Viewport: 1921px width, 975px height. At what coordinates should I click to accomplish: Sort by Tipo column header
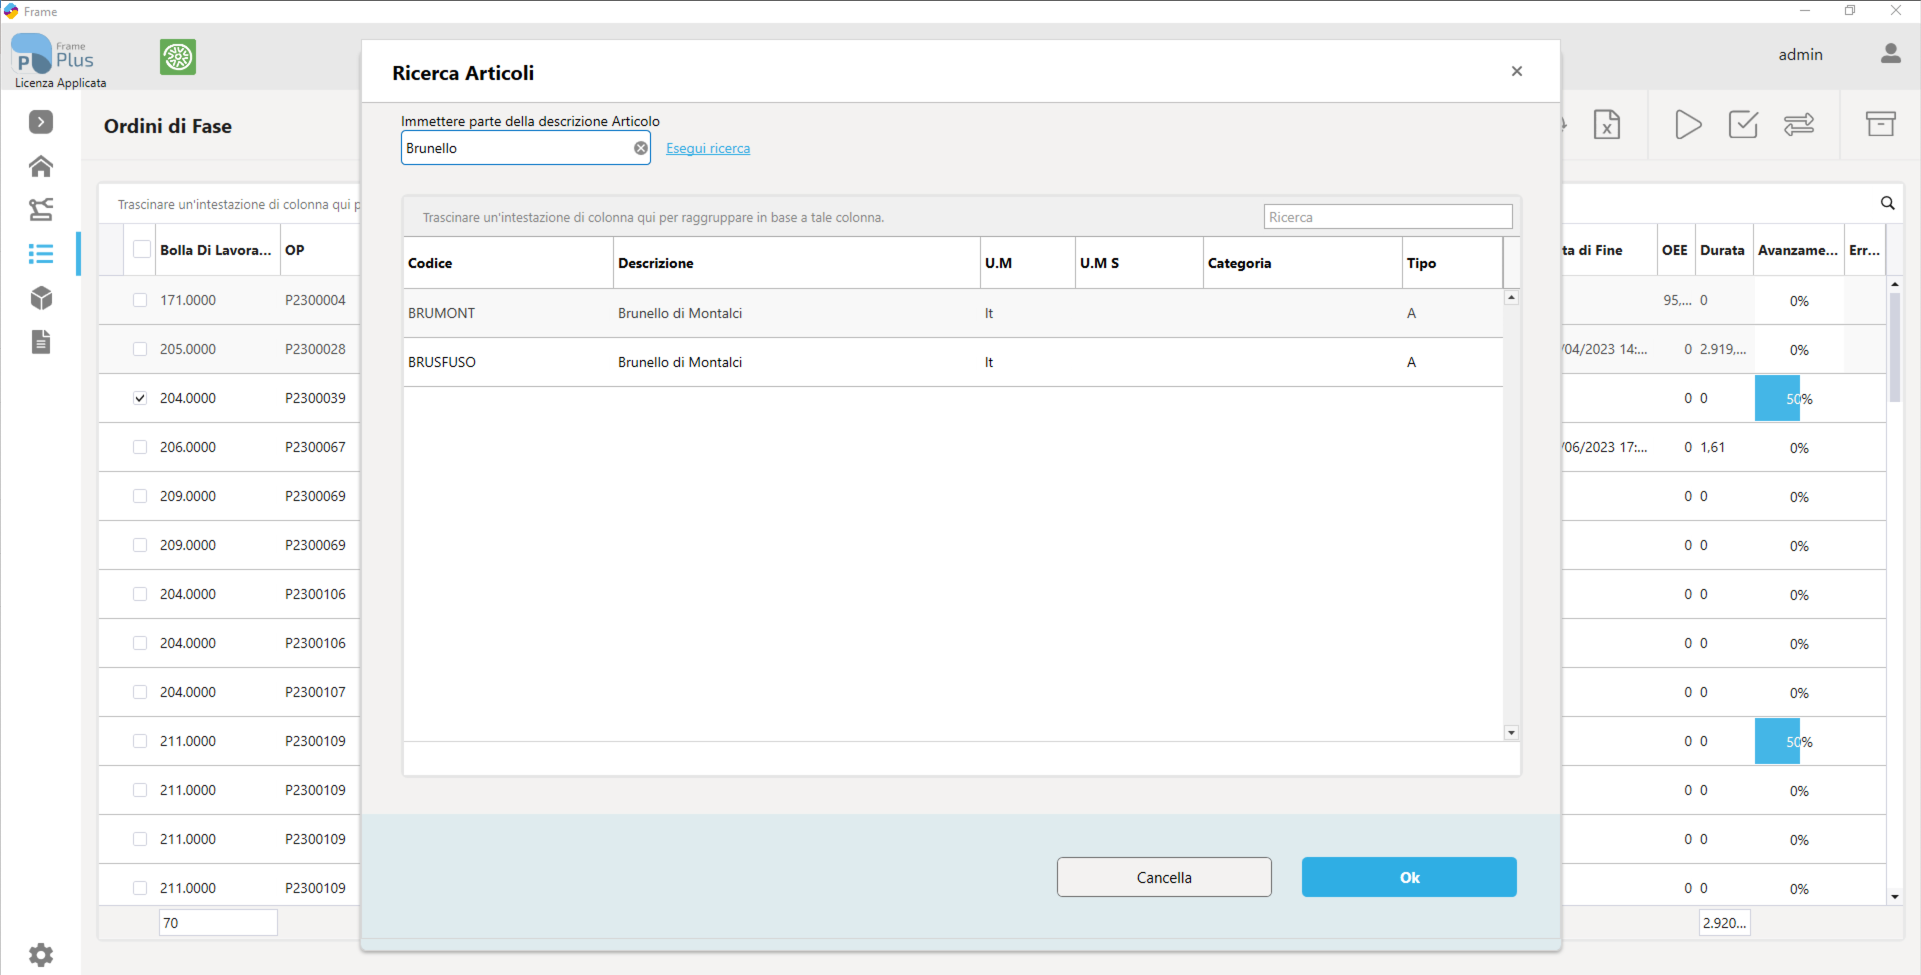pyautogui.click(x=1452, y=263)
